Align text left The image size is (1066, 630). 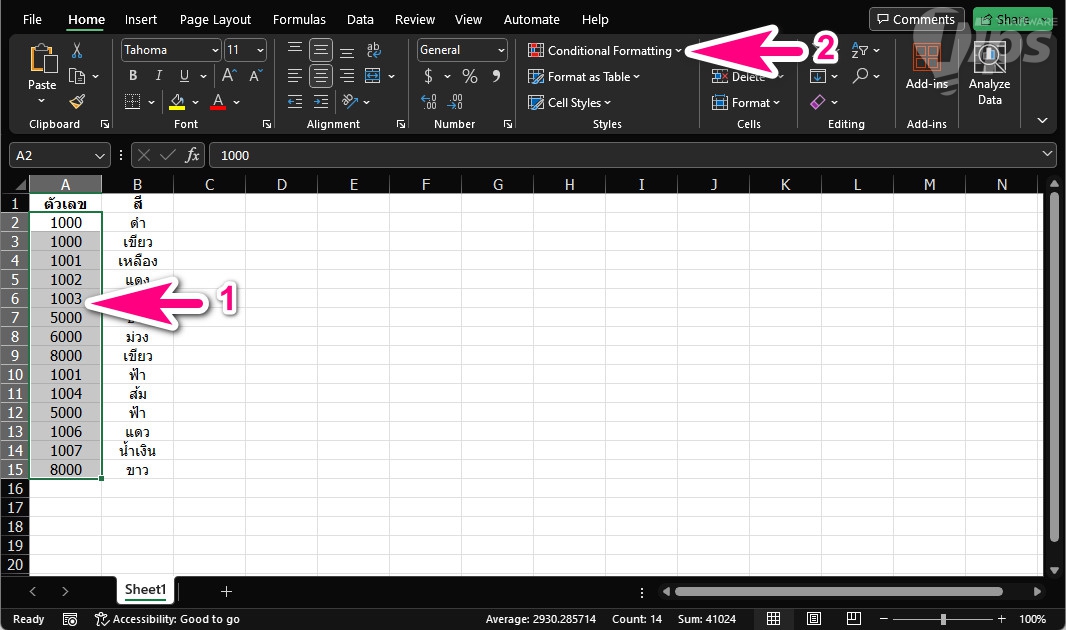coord(294,75)
